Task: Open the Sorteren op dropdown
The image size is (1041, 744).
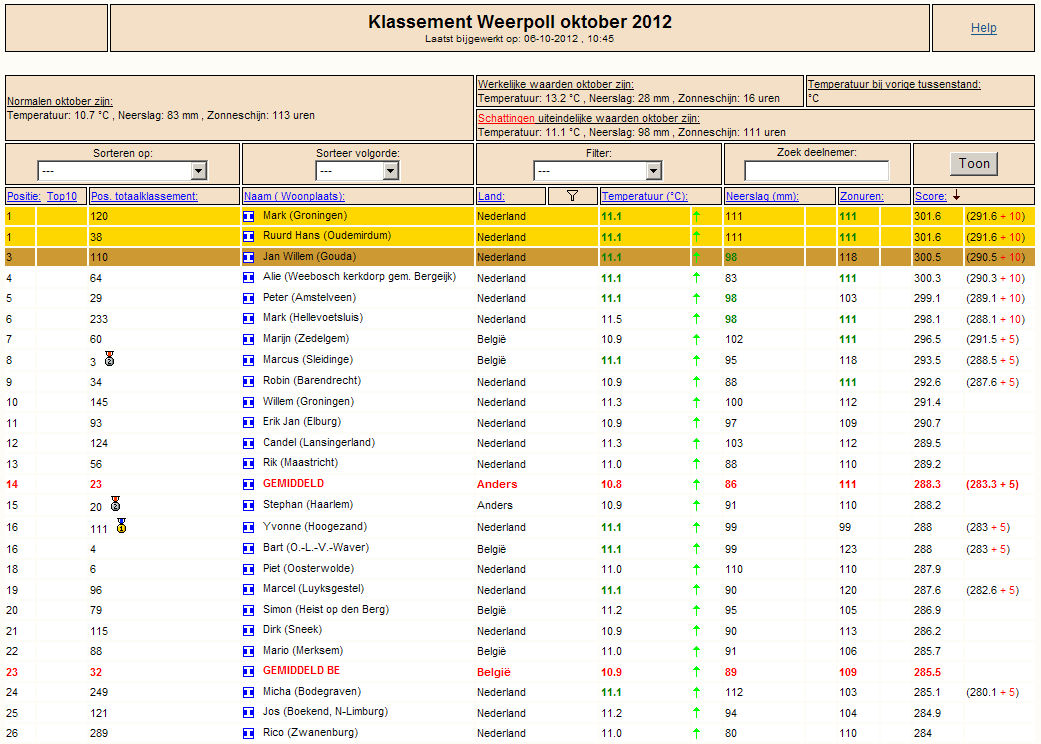Action: point(123,171)
